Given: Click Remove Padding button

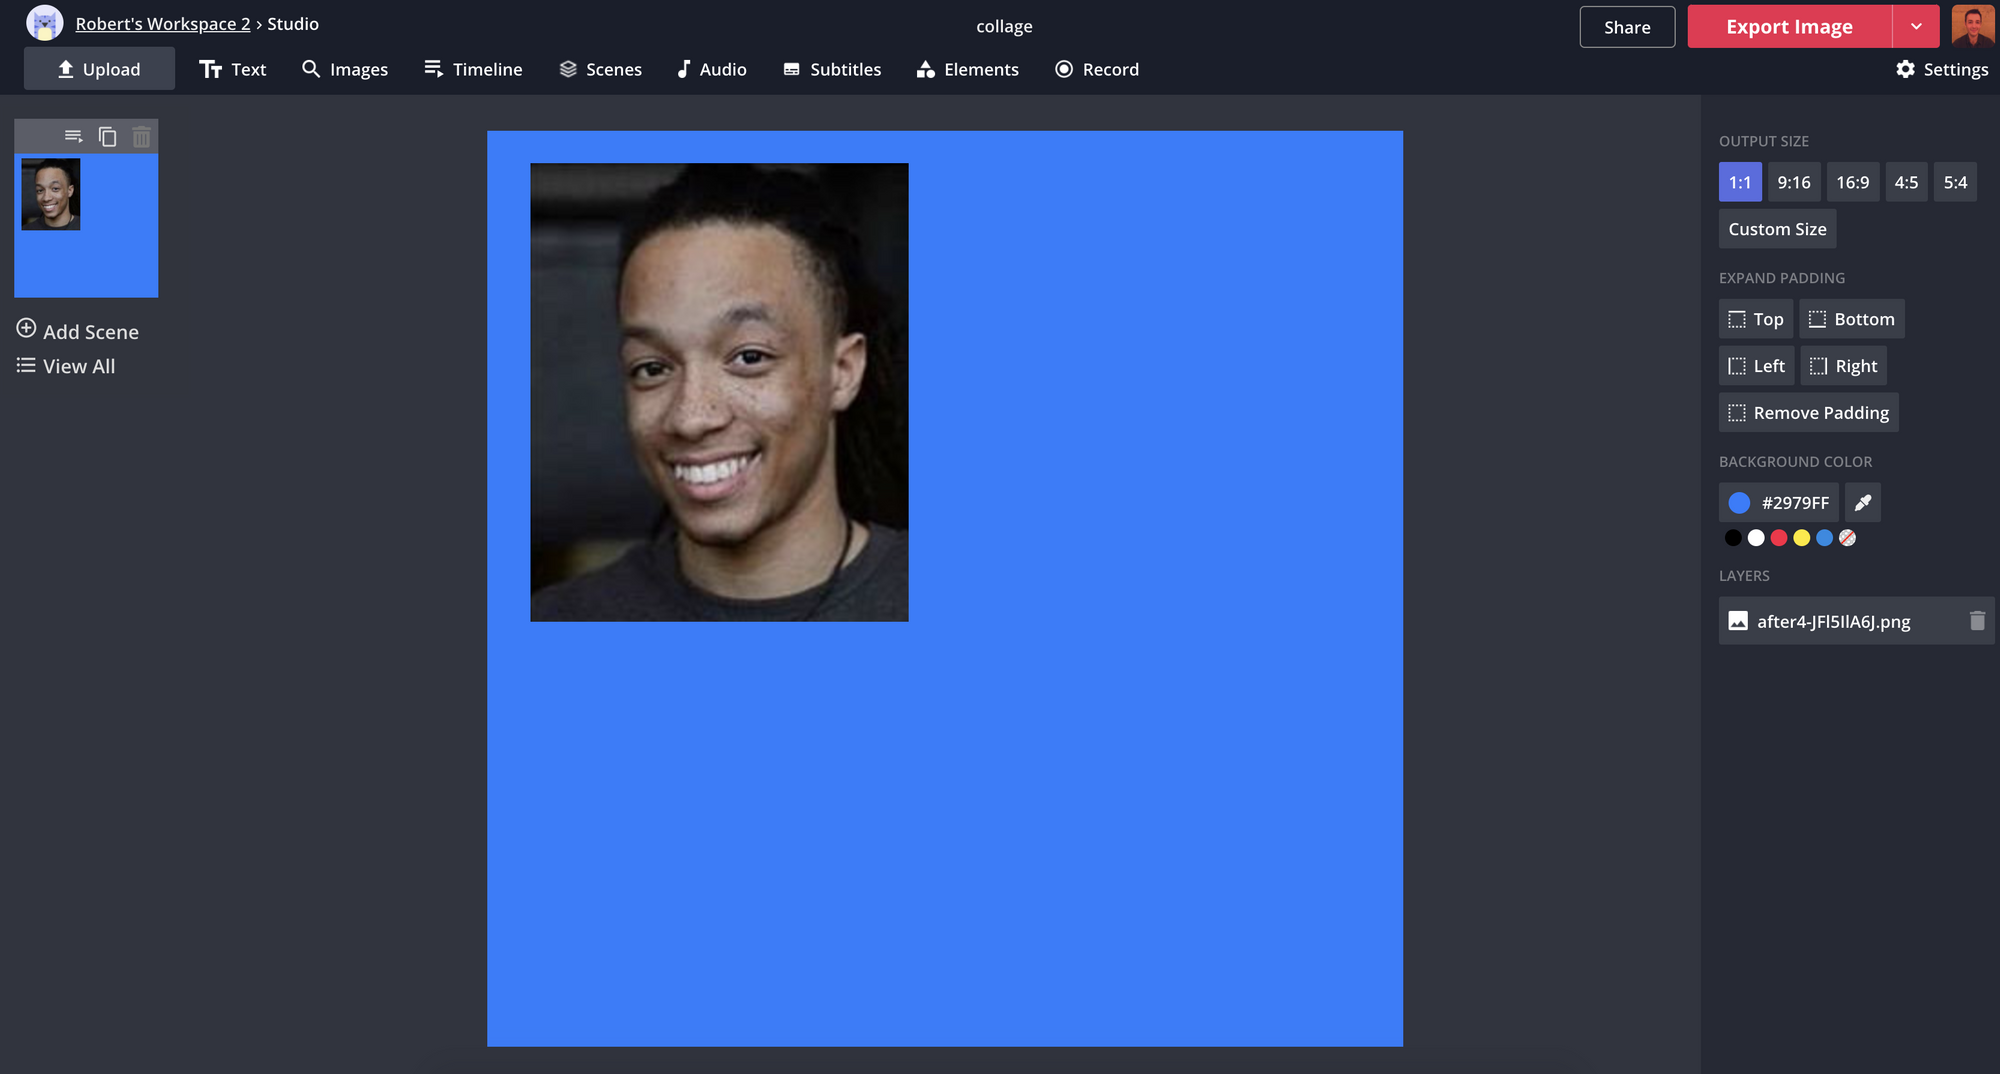Looking at the screenshot, I should coord(1808,413).
